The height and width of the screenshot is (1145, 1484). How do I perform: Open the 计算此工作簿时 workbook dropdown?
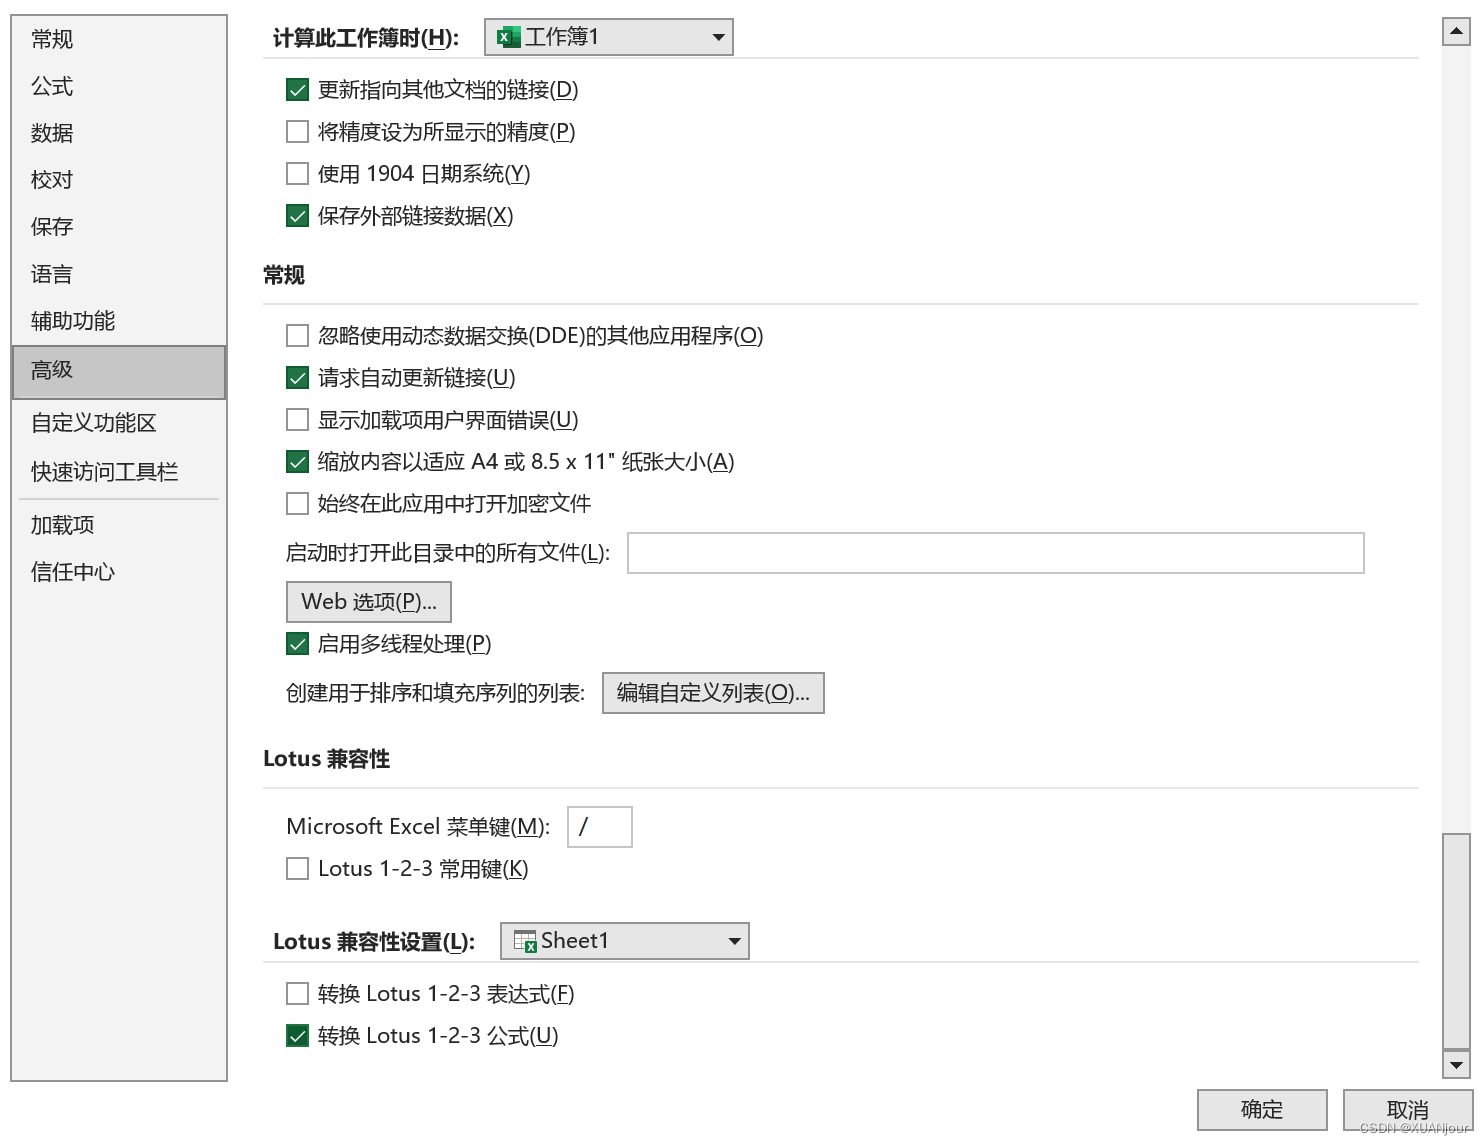609,37
